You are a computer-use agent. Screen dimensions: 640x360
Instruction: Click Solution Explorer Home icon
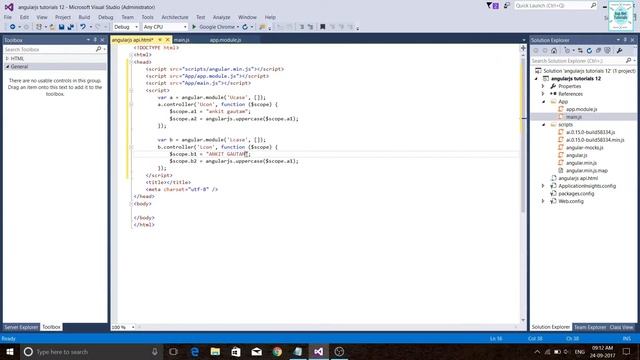[x=554, y=51]
